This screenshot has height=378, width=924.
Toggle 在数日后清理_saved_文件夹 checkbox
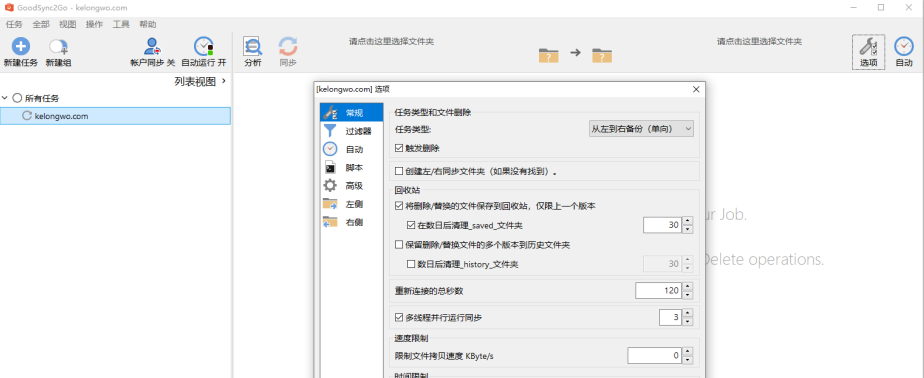[x=411, y=225]
